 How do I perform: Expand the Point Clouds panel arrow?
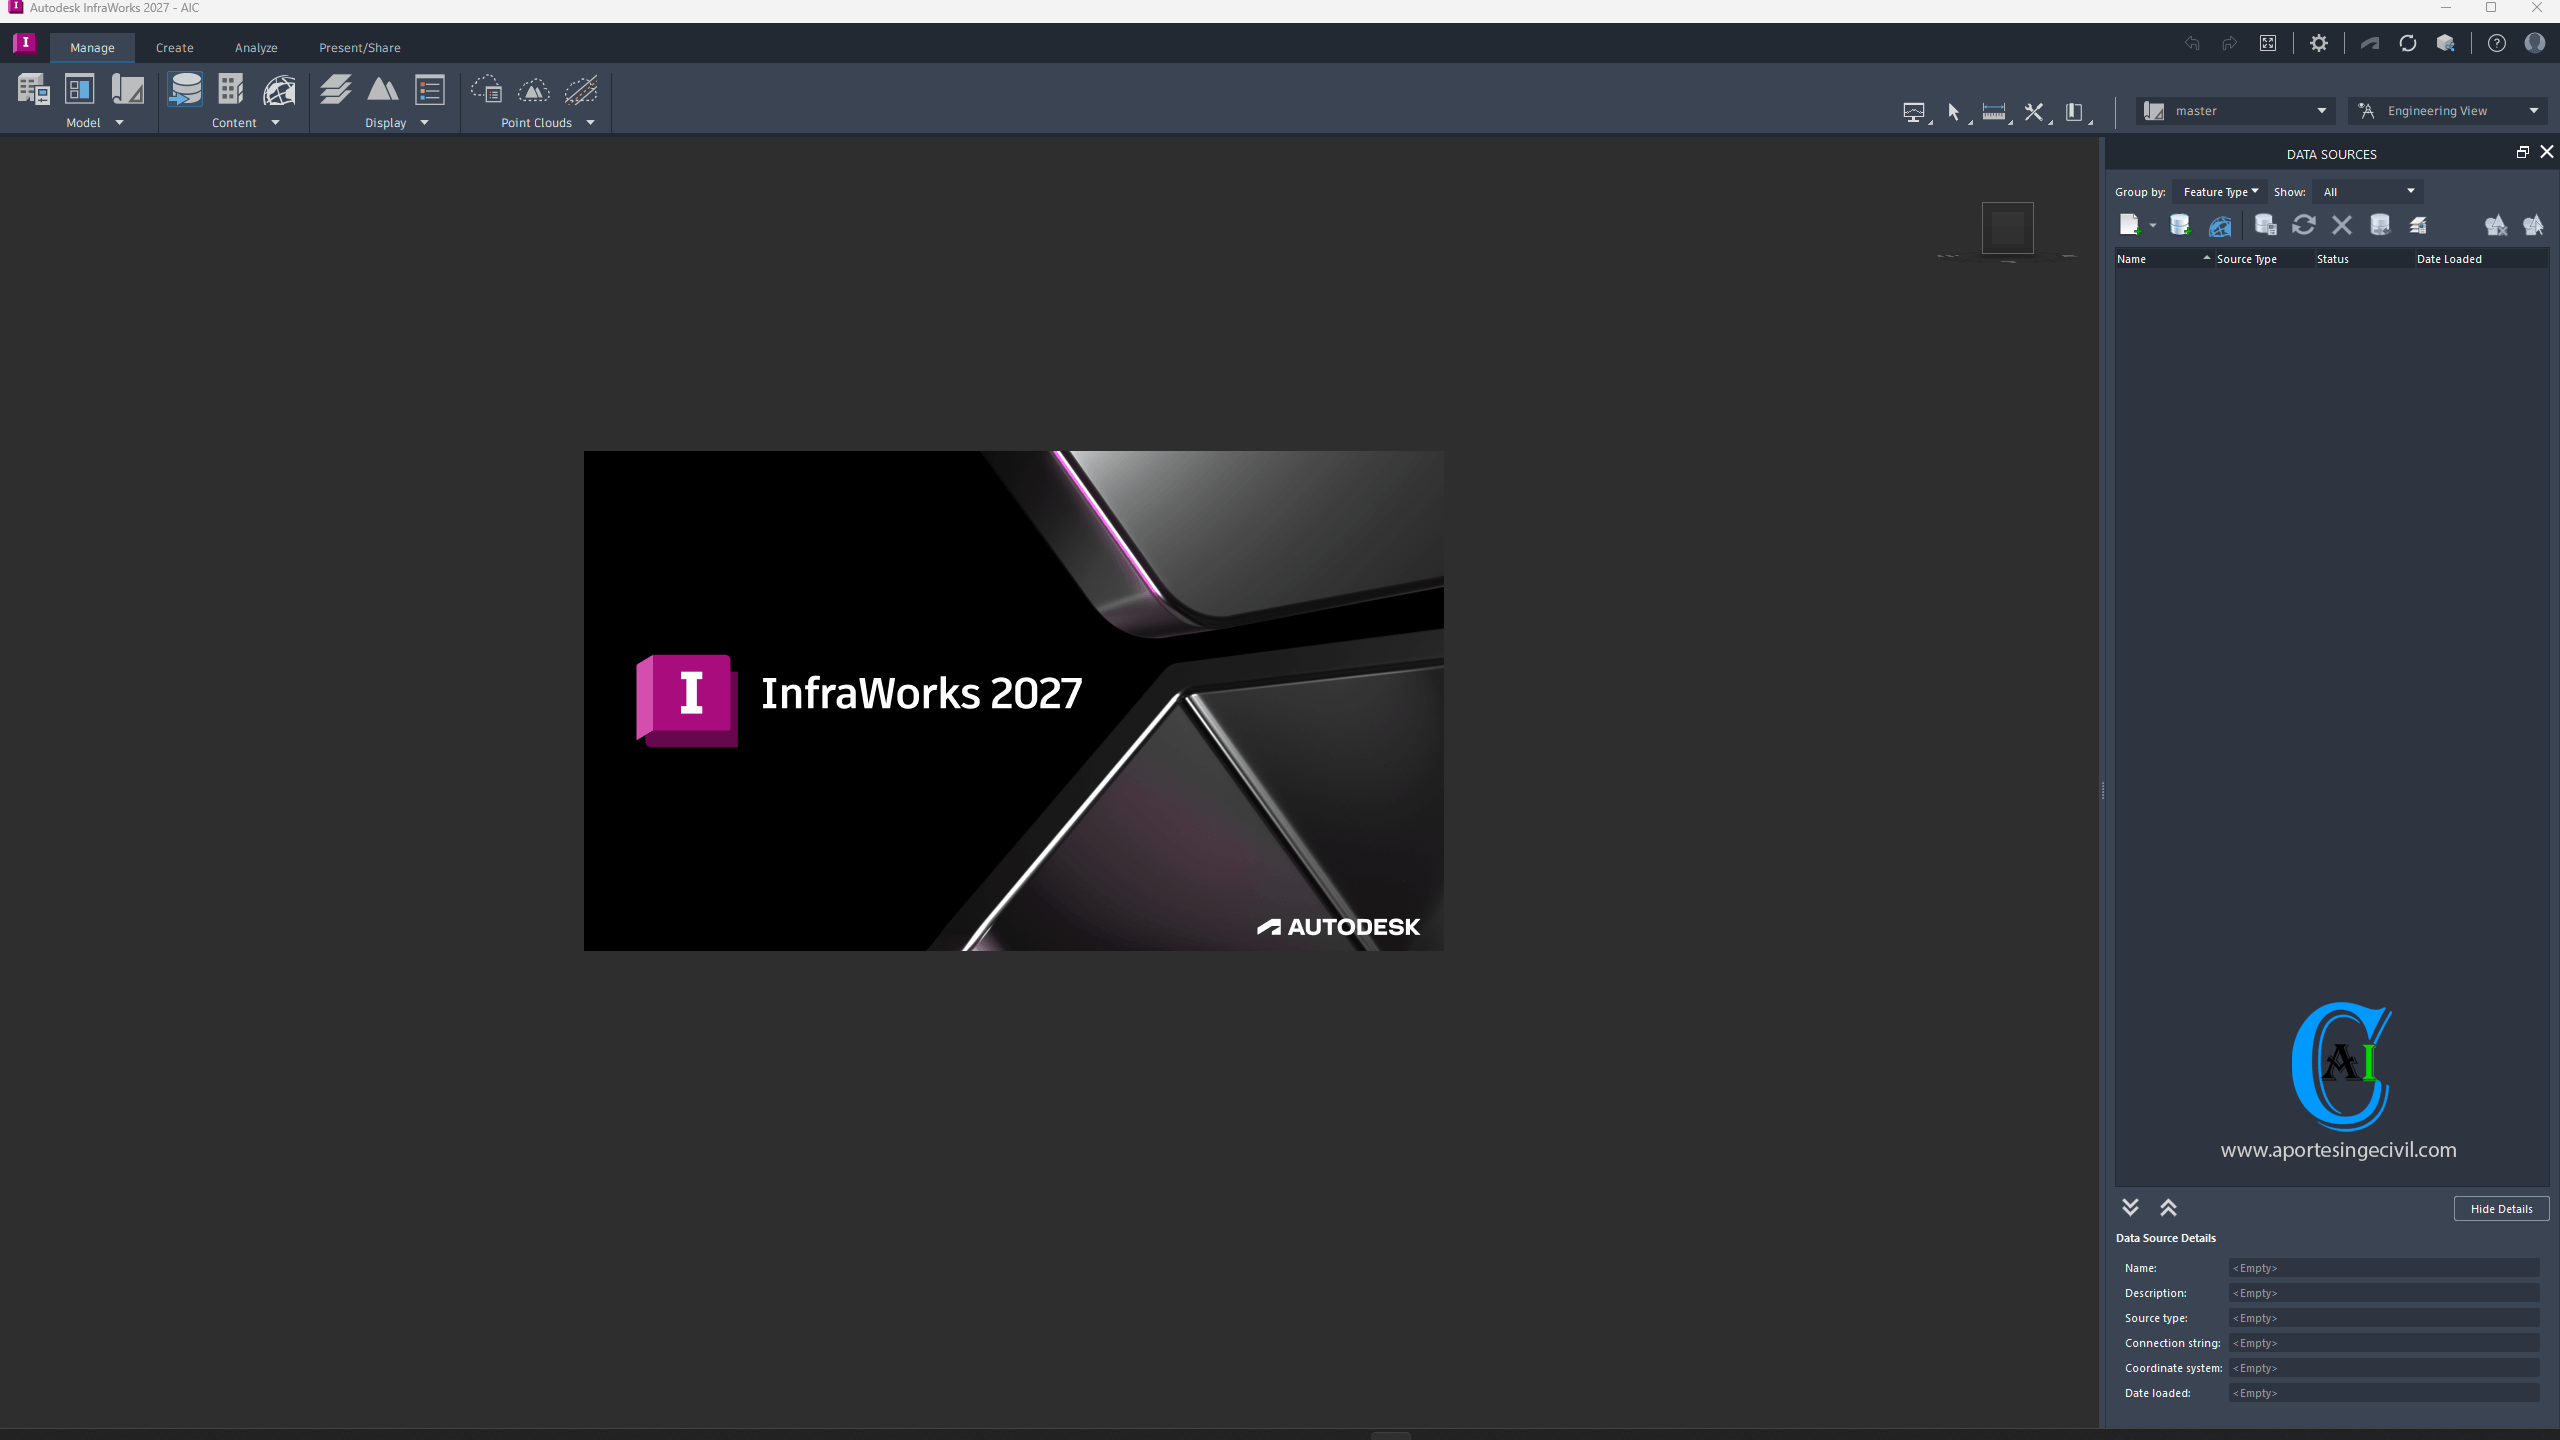590,123
